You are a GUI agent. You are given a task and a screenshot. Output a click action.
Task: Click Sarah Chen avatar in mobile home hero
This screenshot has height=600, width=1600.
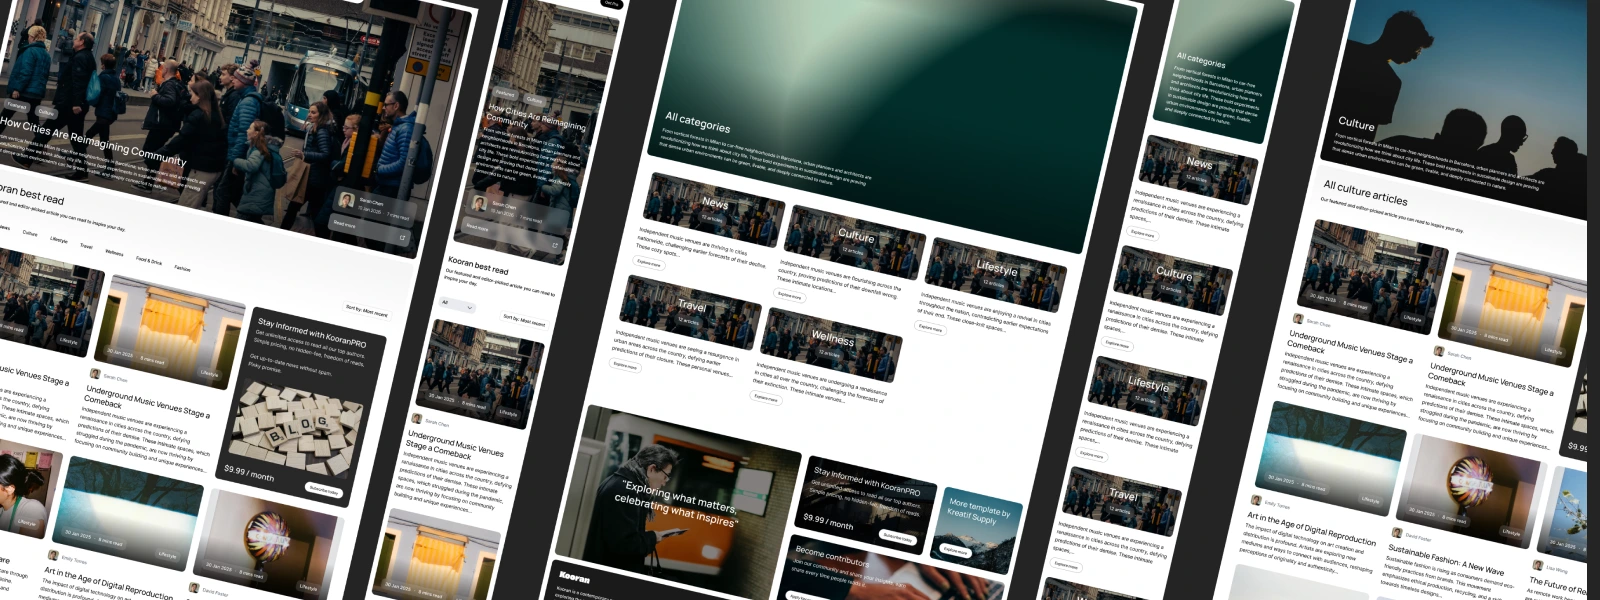pyautogui.click(x=479, y=205)
